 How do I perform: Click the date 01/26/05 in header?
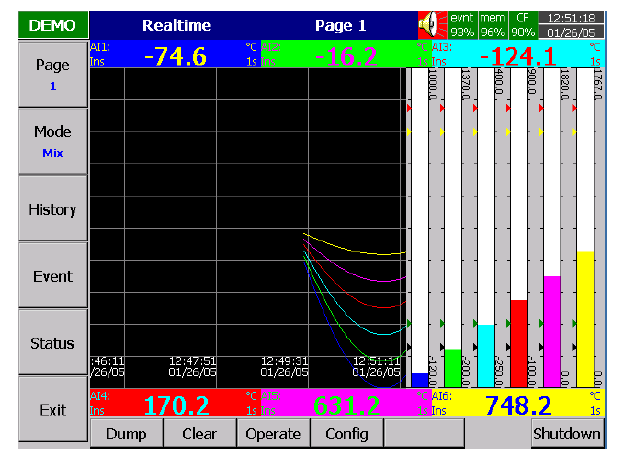tap(571, 32)
